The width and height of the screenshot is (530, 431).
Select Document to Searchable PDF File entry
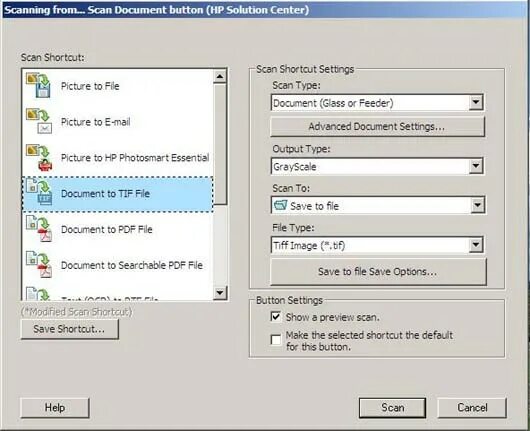[x=118, y=265]
